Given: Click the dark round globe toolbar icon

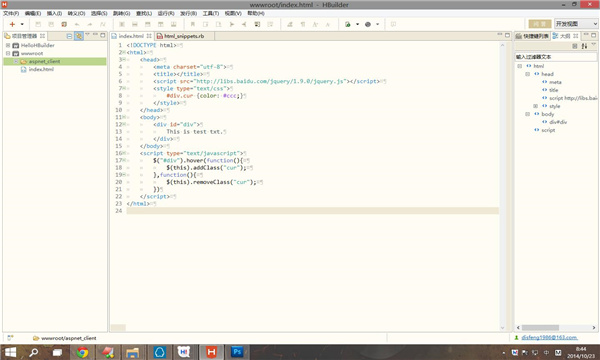Looking at the screenshot, I should [368, 24].
